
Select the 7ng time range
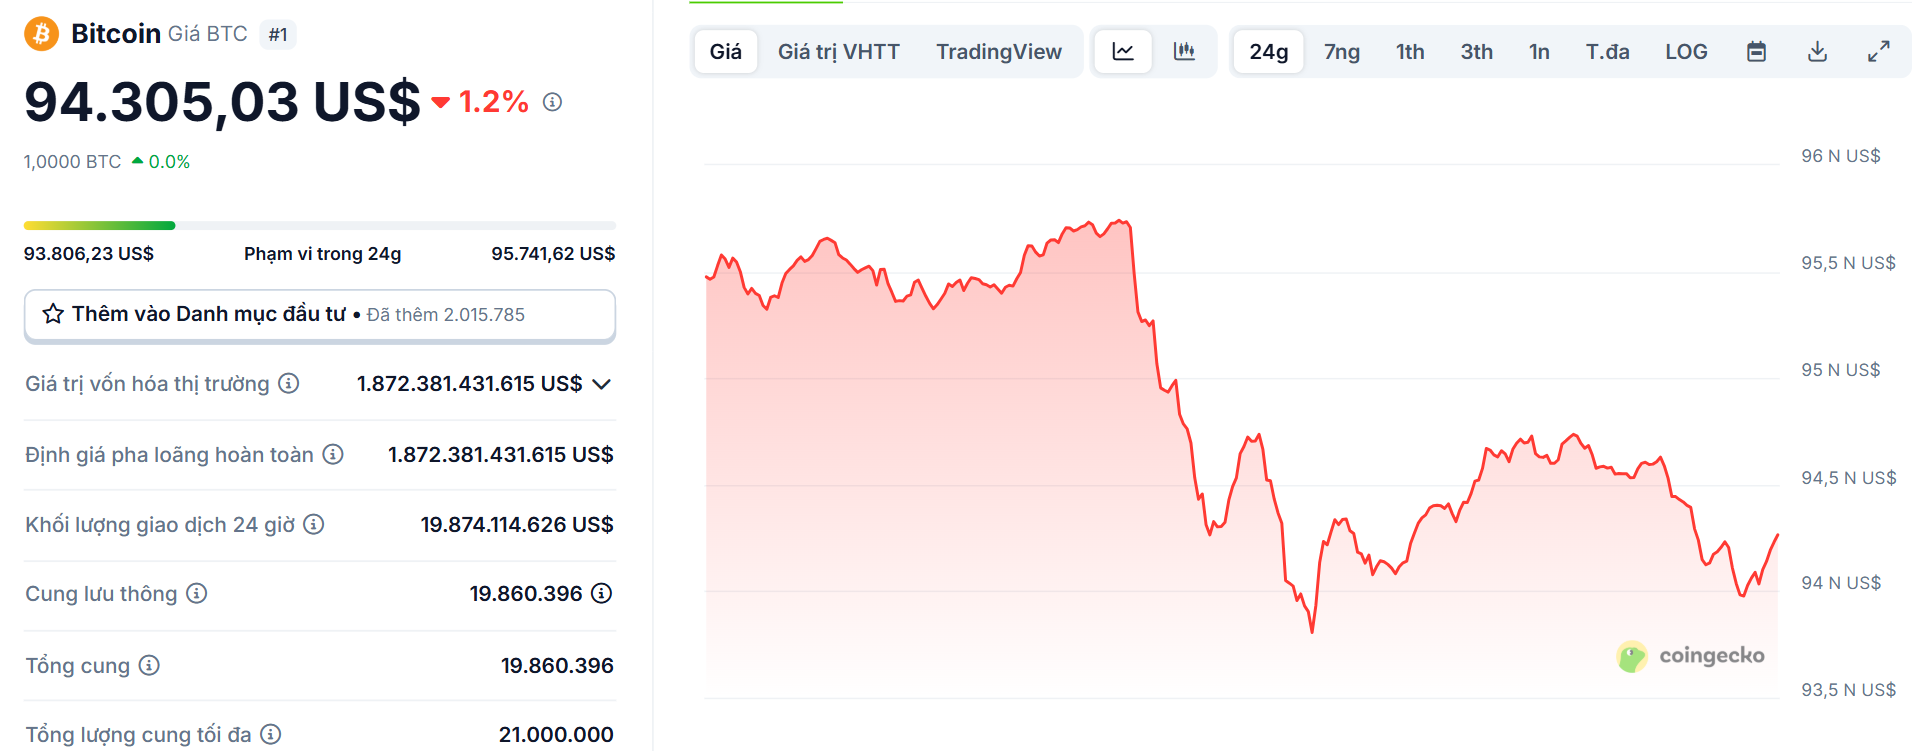(1341, 52)
